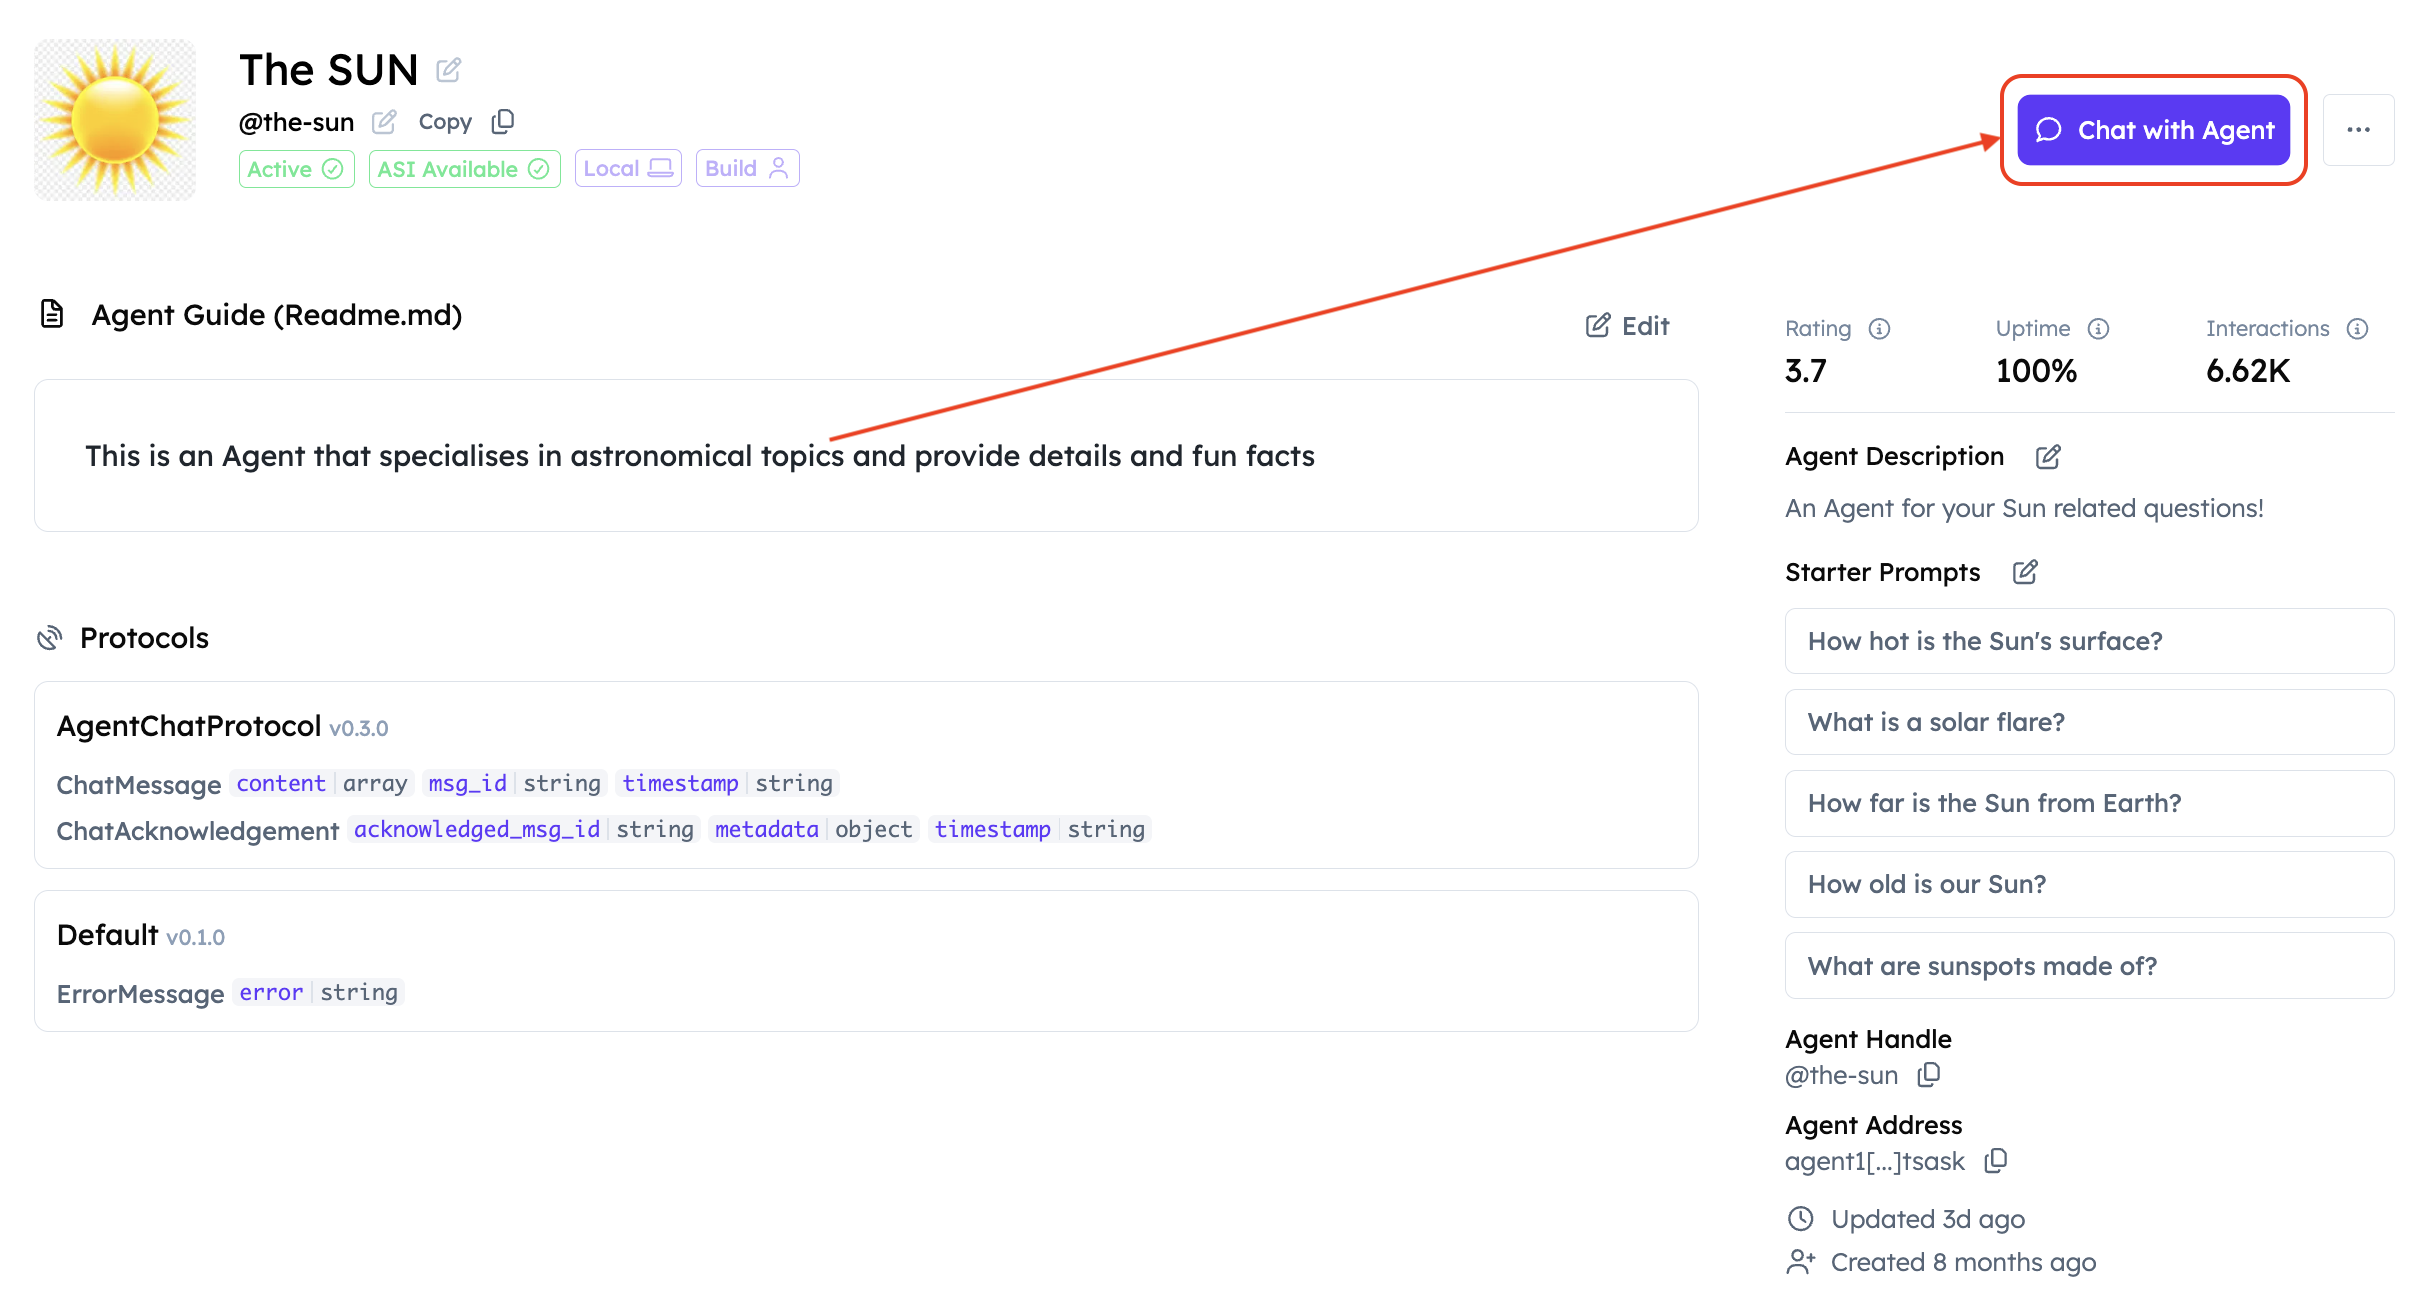The width and height of the screenshot is (2427, 1303).
Task: Show the Rating info tooltip icon
Action: (1879, 329)
